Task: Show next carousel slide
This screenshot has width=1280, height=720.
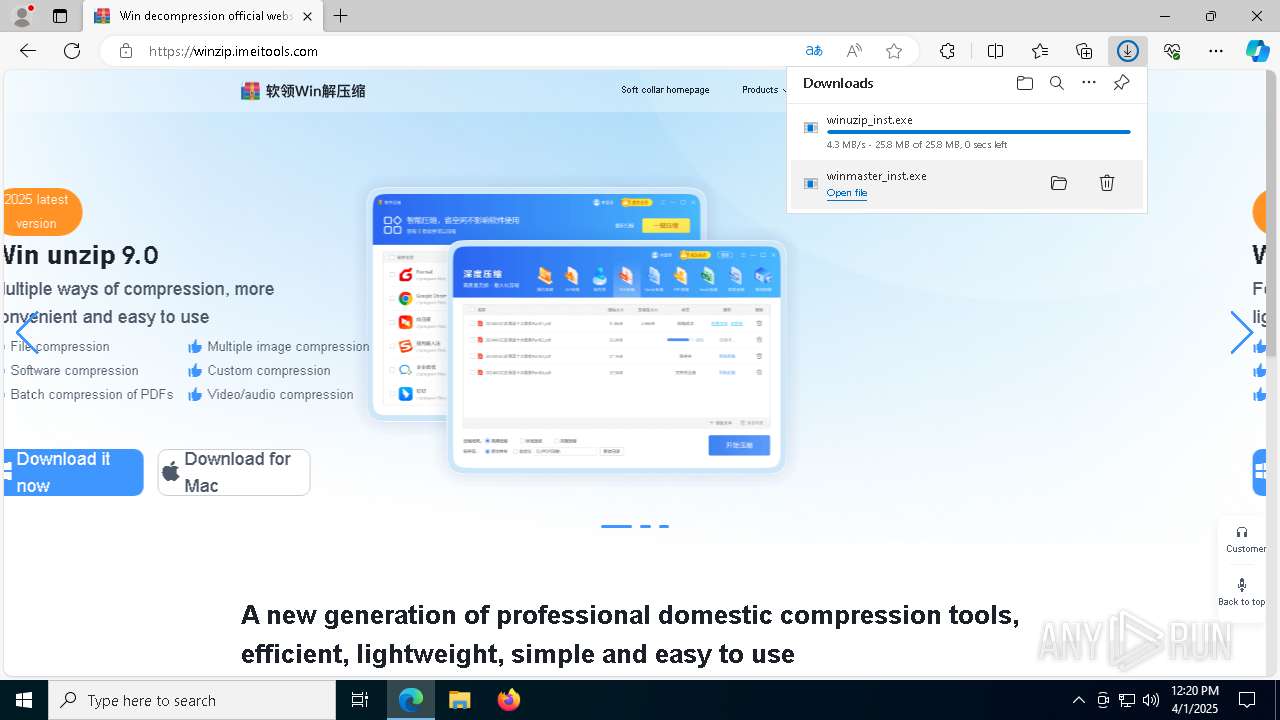Action: [x=1241, y=332]
